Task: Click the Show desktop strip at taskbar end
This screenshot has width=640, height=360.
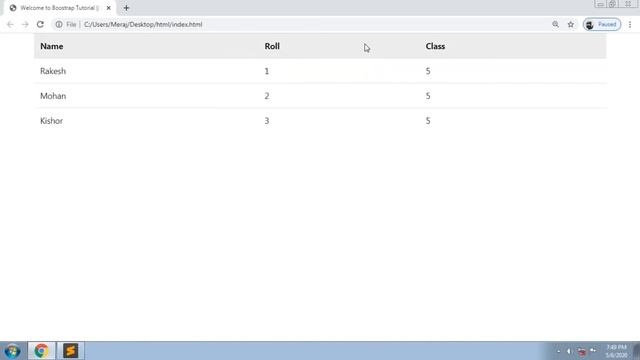Action: coord(637,351)
